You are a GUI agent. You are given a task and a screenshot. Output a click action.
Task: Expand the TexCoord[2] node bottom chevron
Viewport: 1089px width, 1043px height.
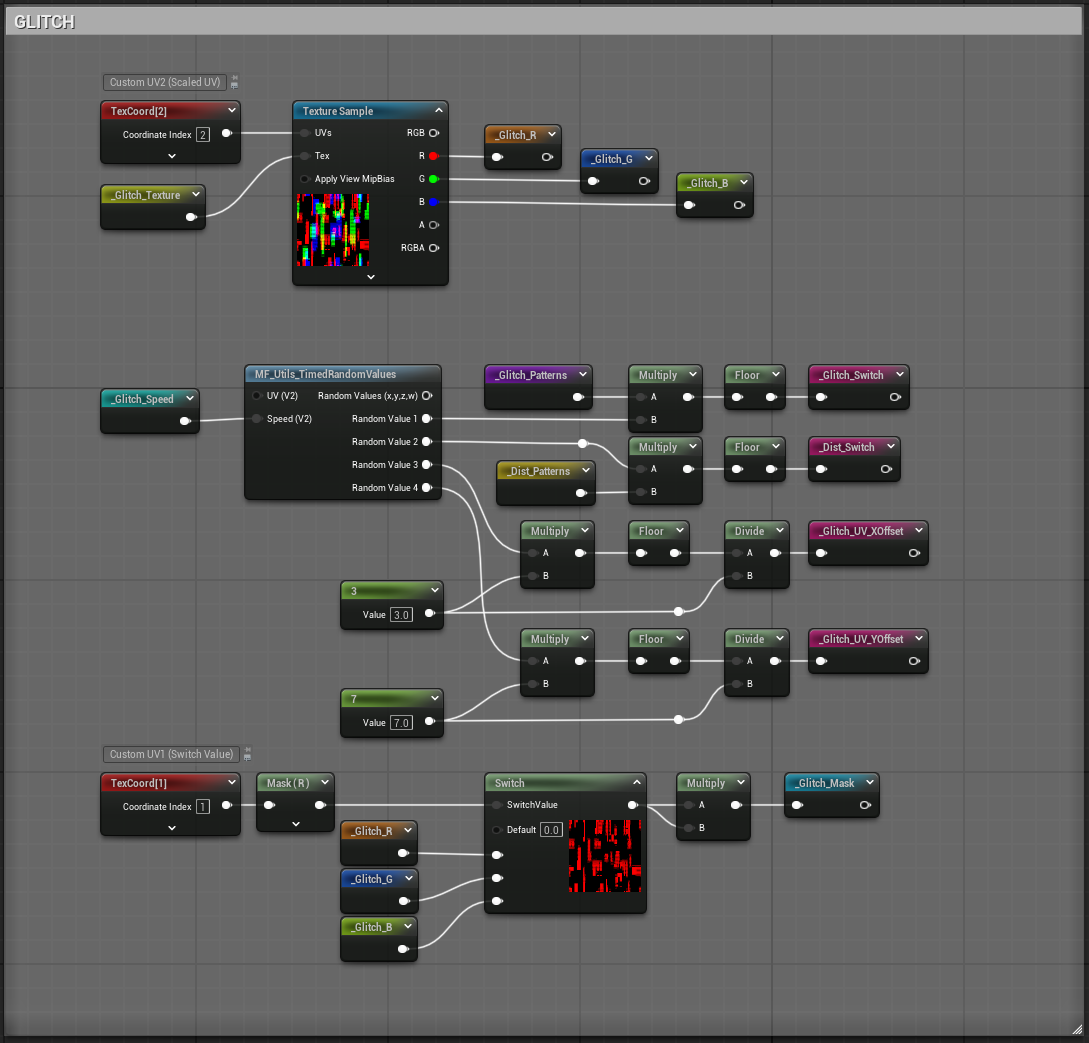(172, 156)
